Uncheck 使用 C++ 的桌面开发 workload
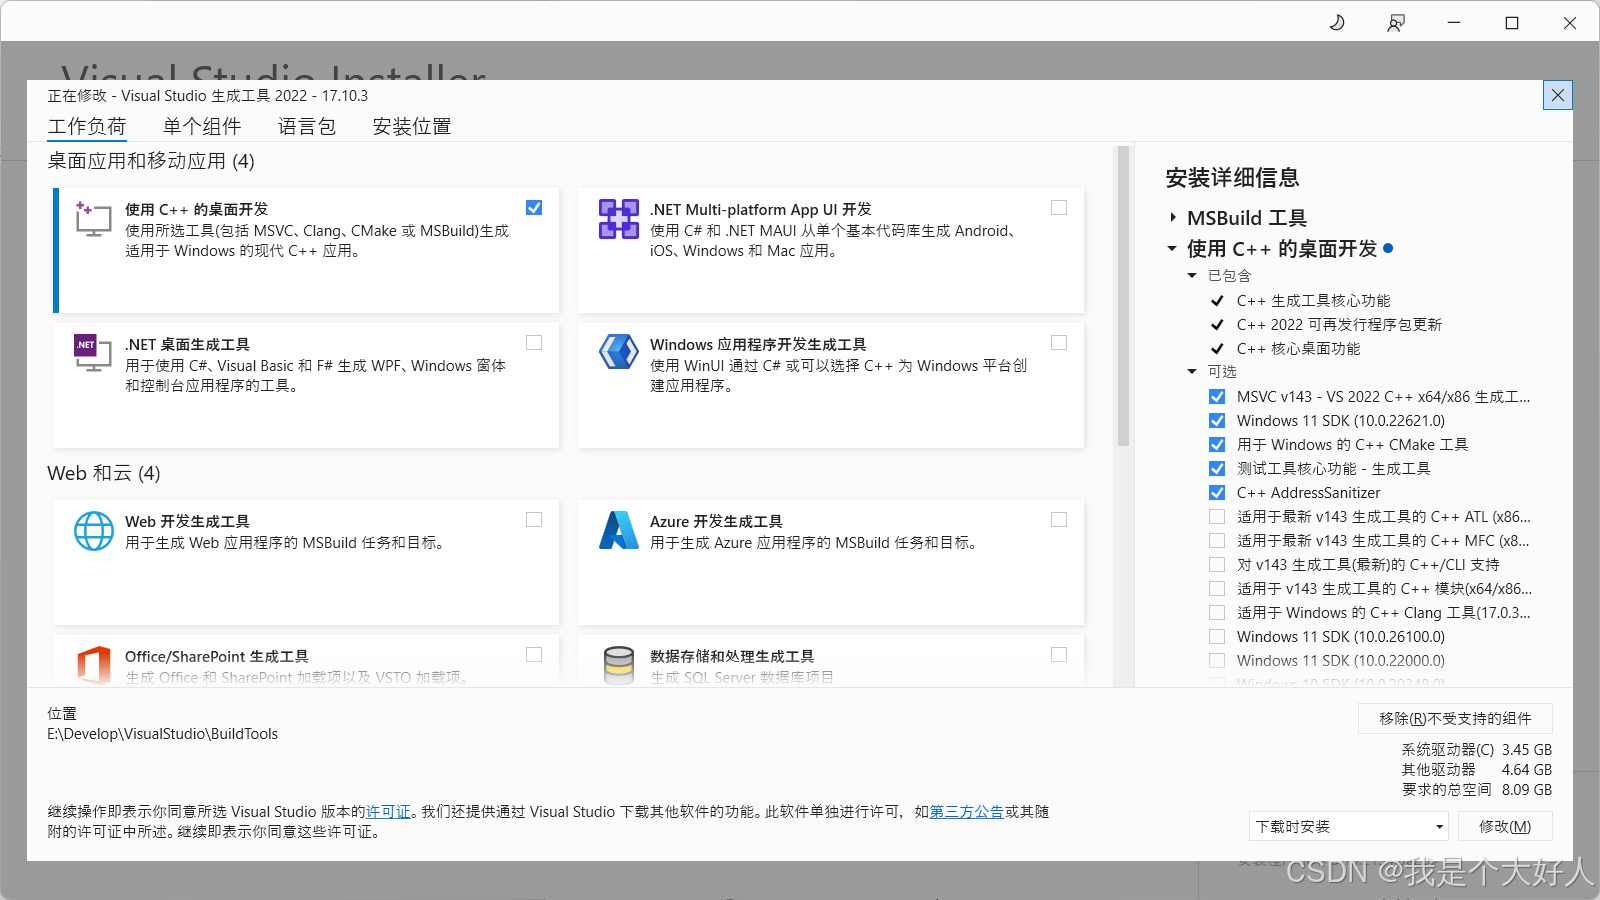Screen dimensions: 1600x900 pyautogui.click(x=534, y=208)
